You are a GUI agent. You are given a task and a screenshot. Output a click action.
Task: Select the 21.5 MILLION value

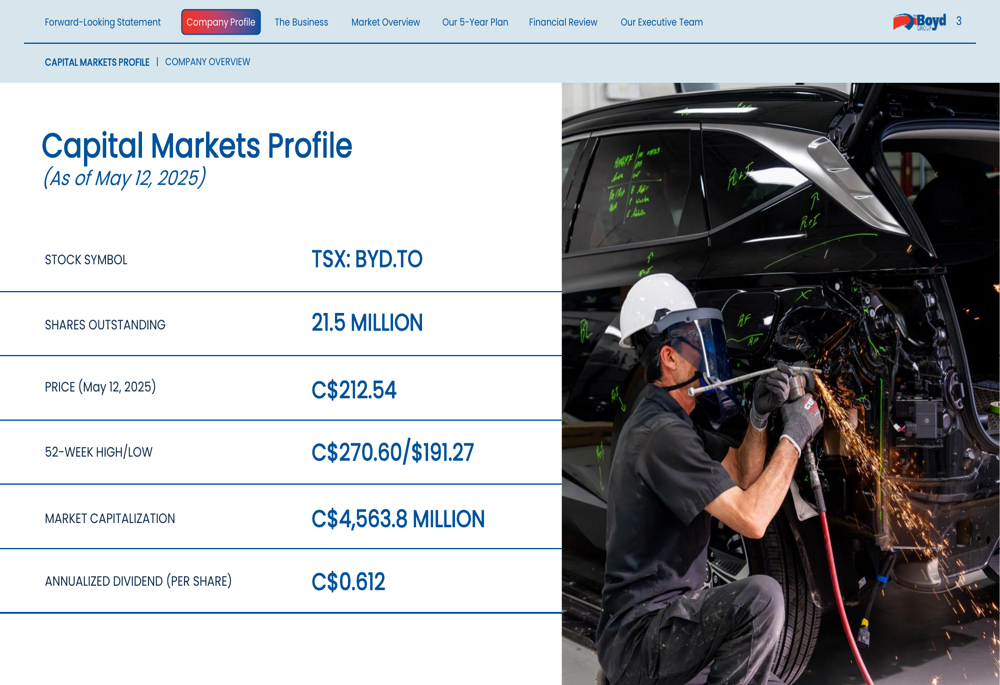click(367, 323)
